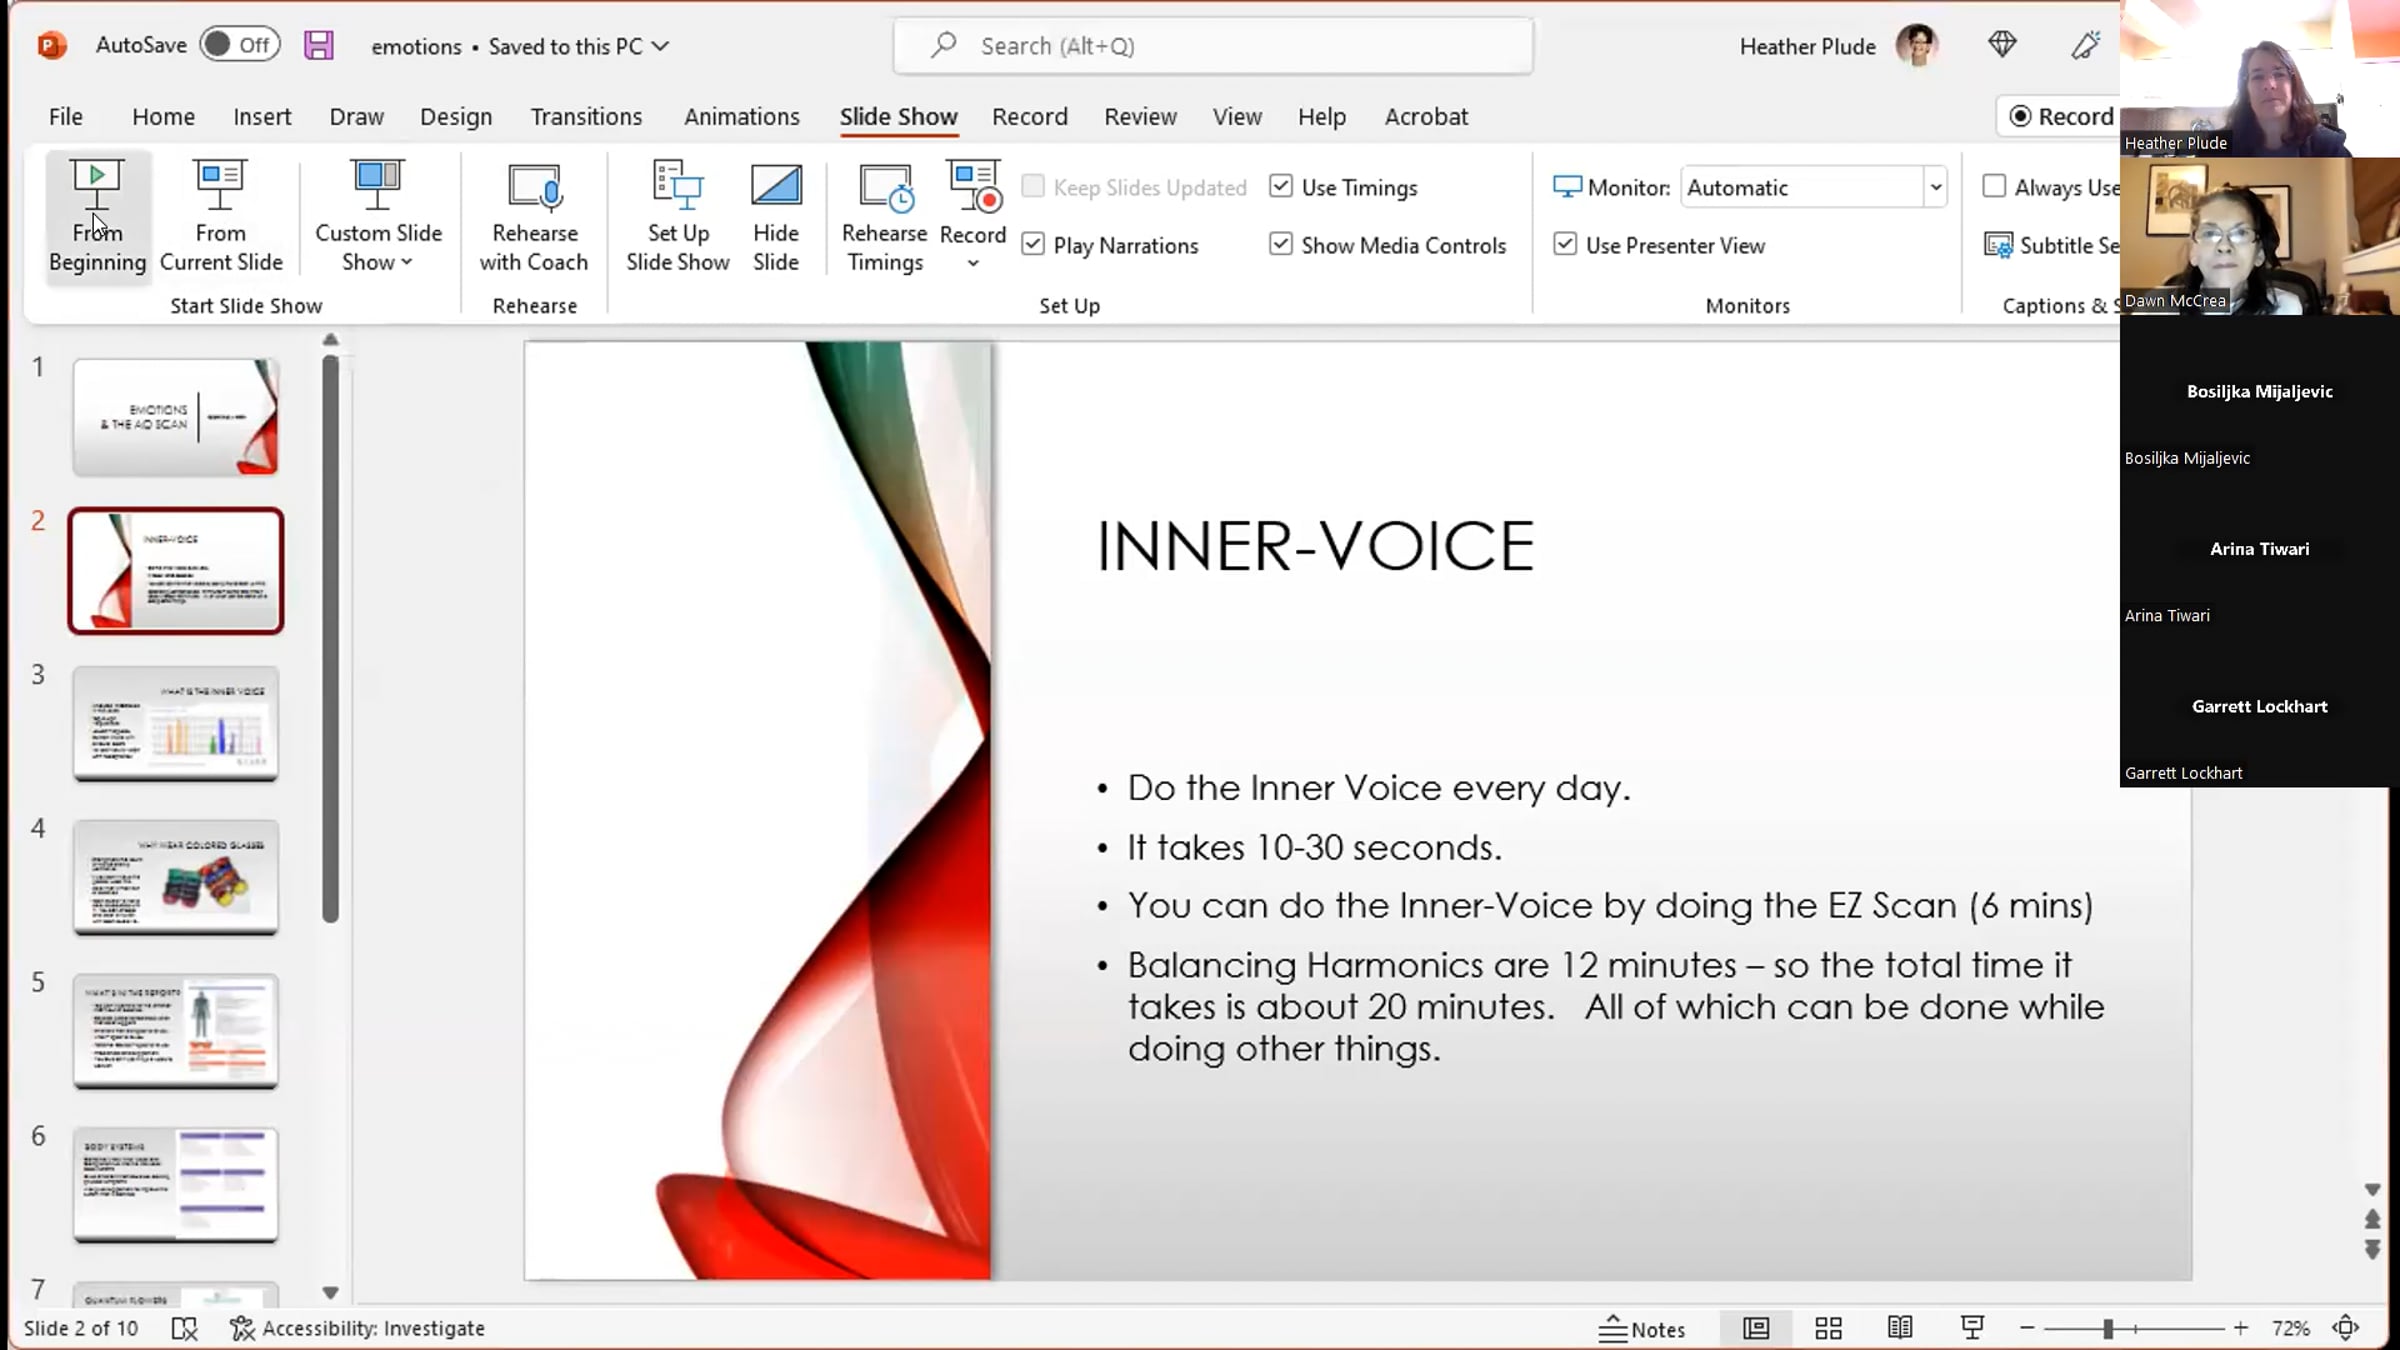Click the Hide Slide icon

[x=775, y=187]
